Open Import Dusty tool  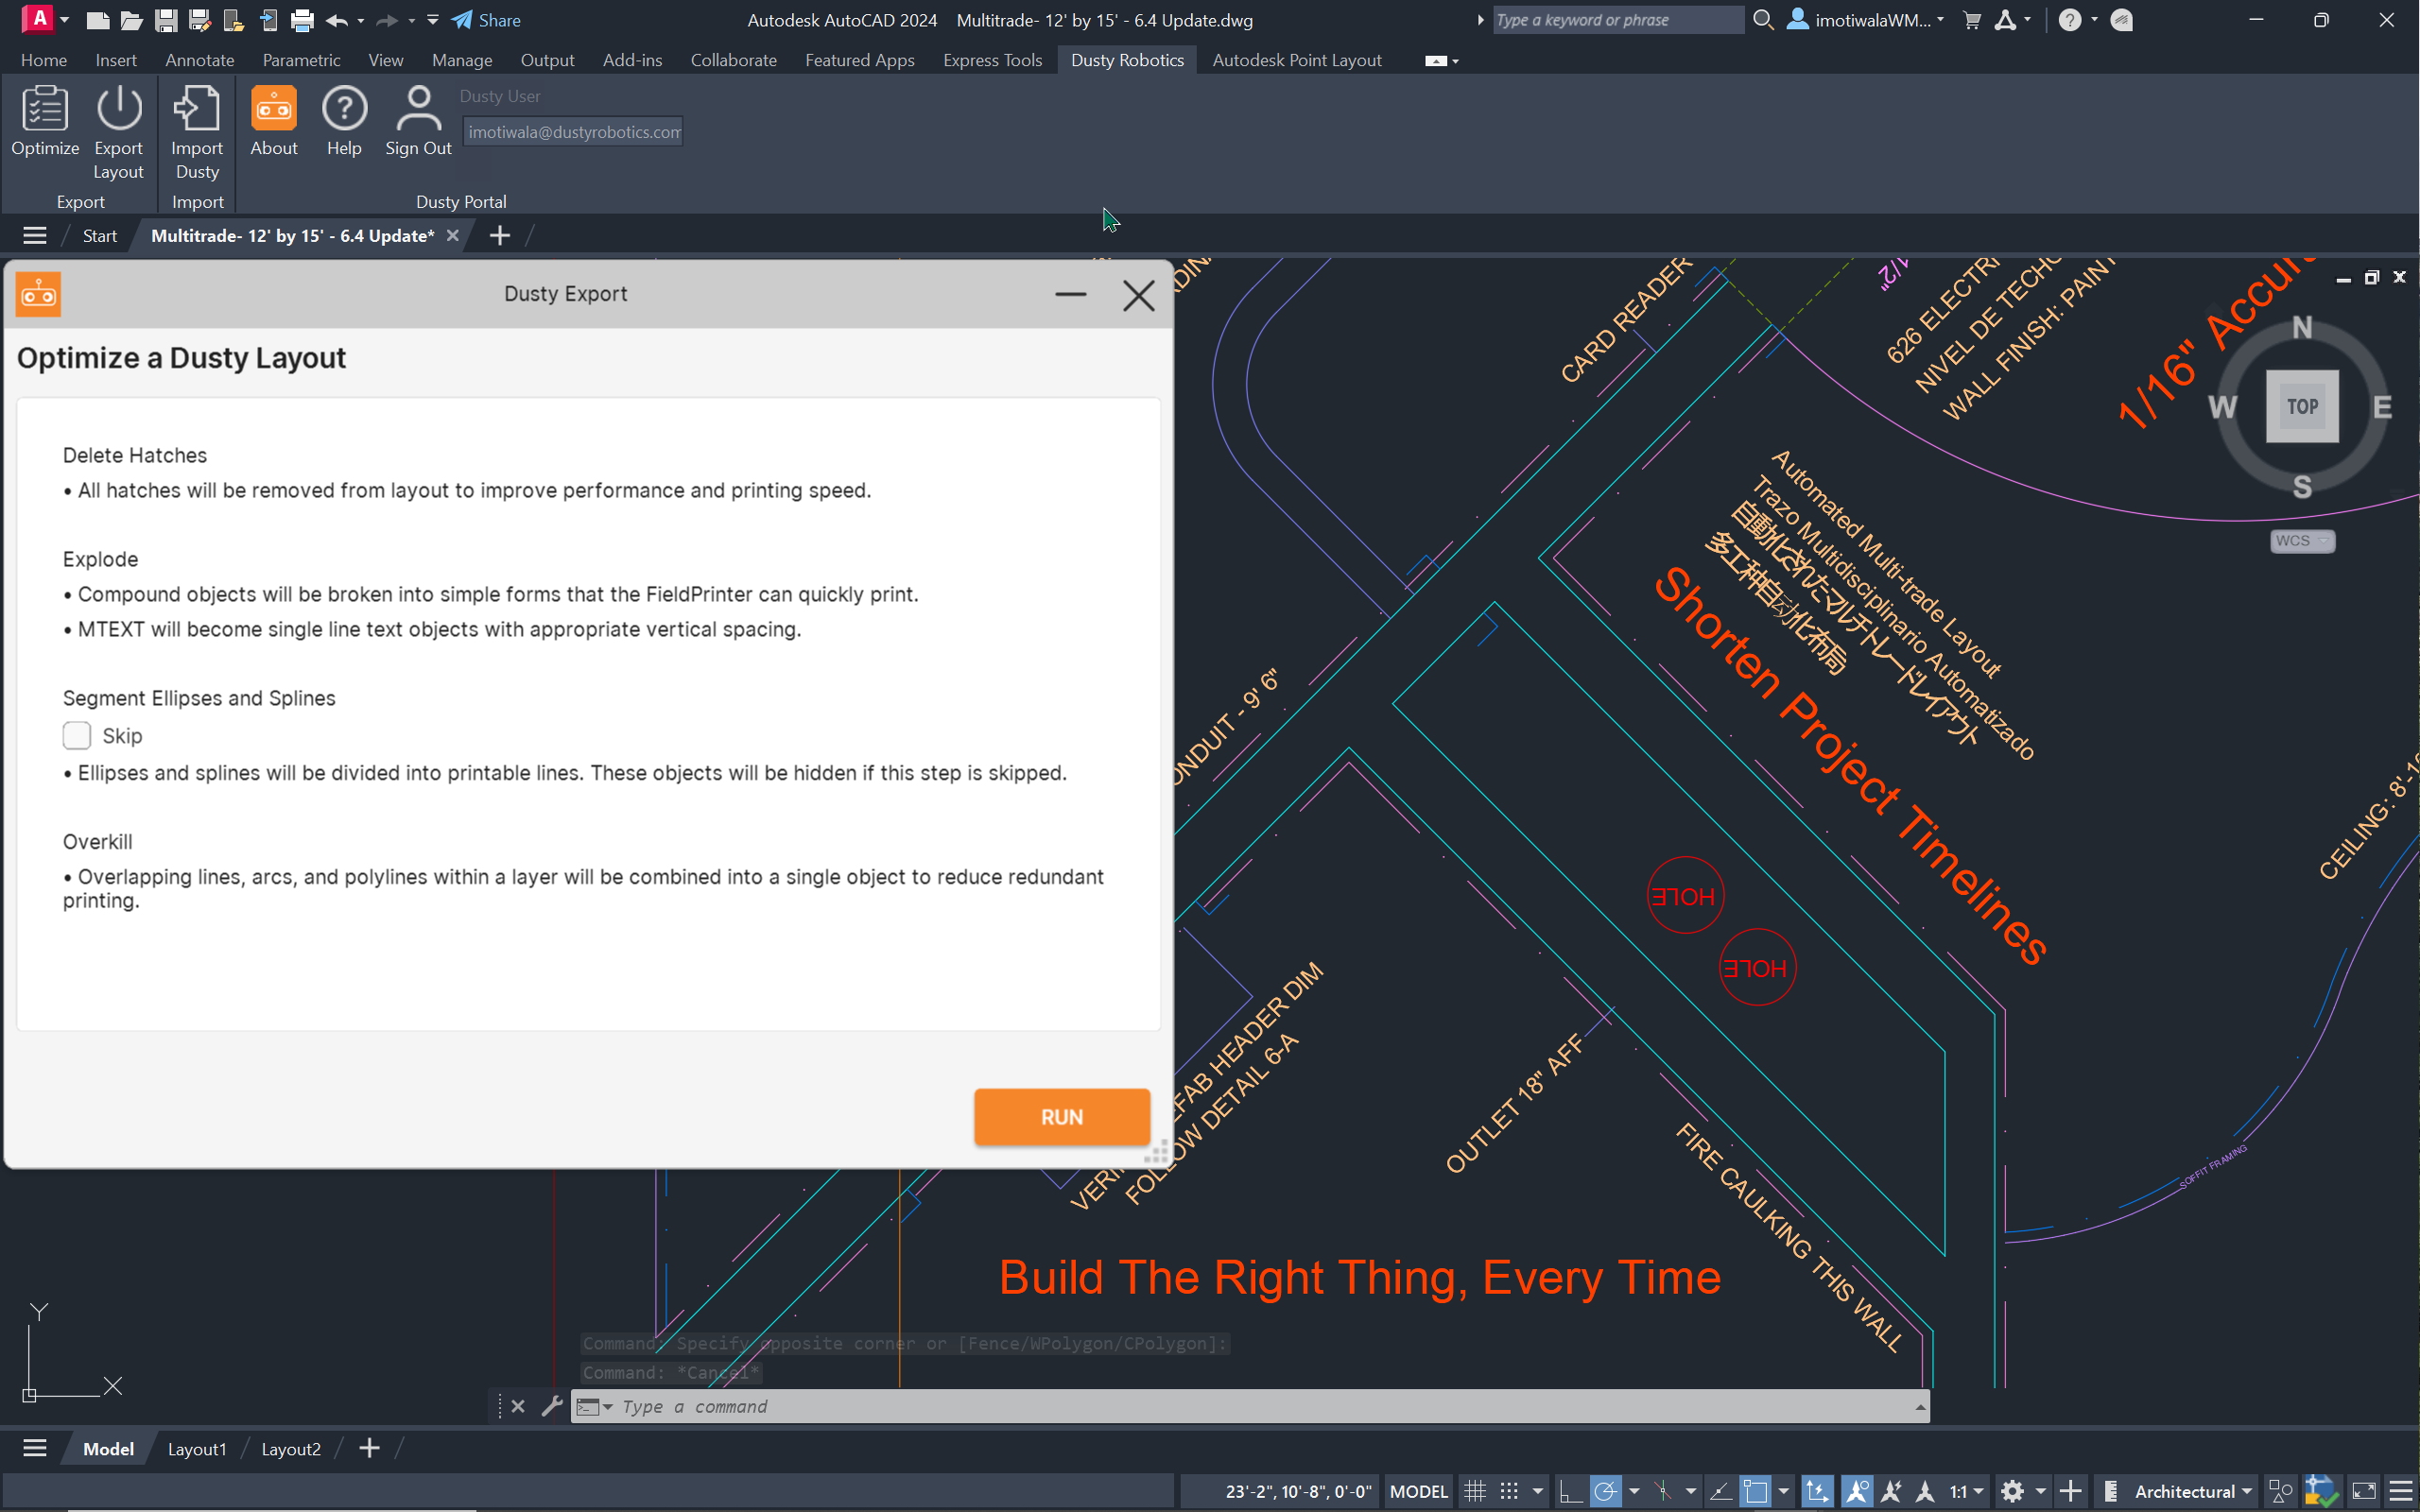(x=196, y=110)
